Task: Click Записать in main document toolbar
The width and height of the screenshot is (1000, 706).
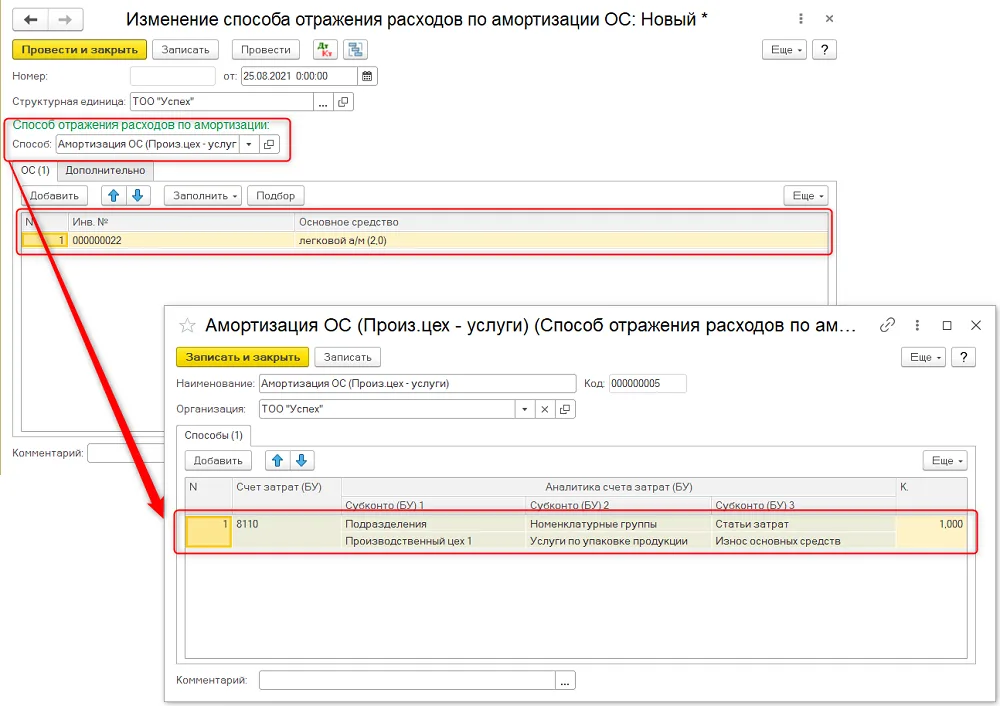Action: point(185,50)
